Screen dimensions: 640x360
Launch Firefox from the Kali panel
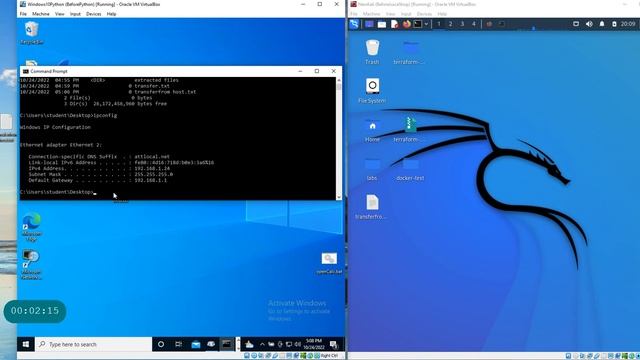(x=407, y=24)
